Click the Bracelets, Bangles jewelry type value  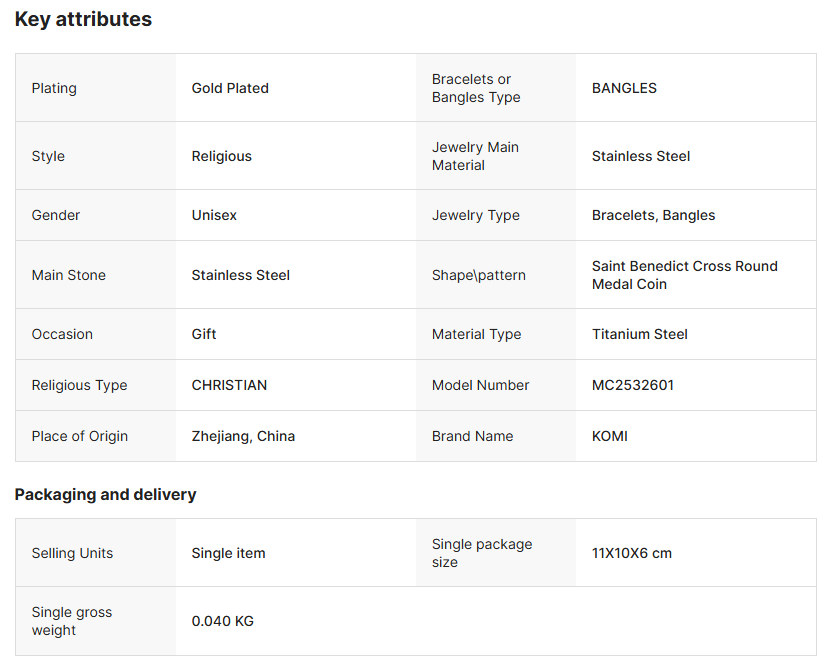coord(653,215)
